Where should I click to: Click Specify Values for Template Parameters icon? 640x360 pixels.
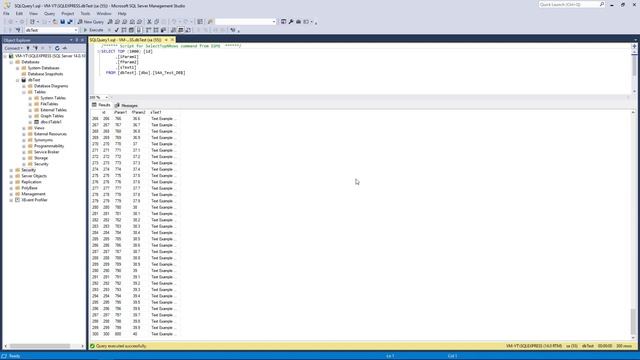tap(233, 30)
